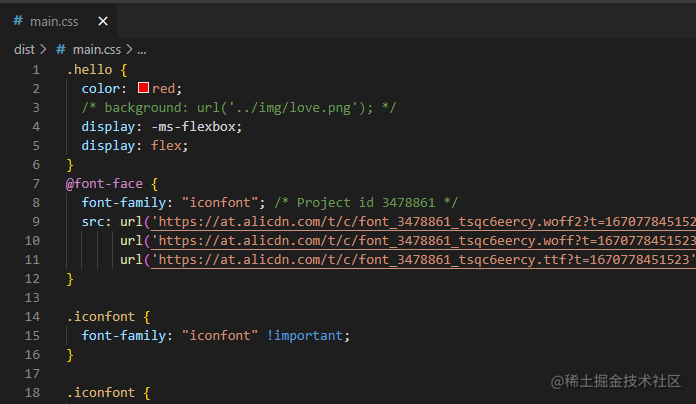Click the .iconfont selector on line 14
Image resolution: width=696 pixels, height=404 pixels.
pyautogui.click(x=101, y=317)
